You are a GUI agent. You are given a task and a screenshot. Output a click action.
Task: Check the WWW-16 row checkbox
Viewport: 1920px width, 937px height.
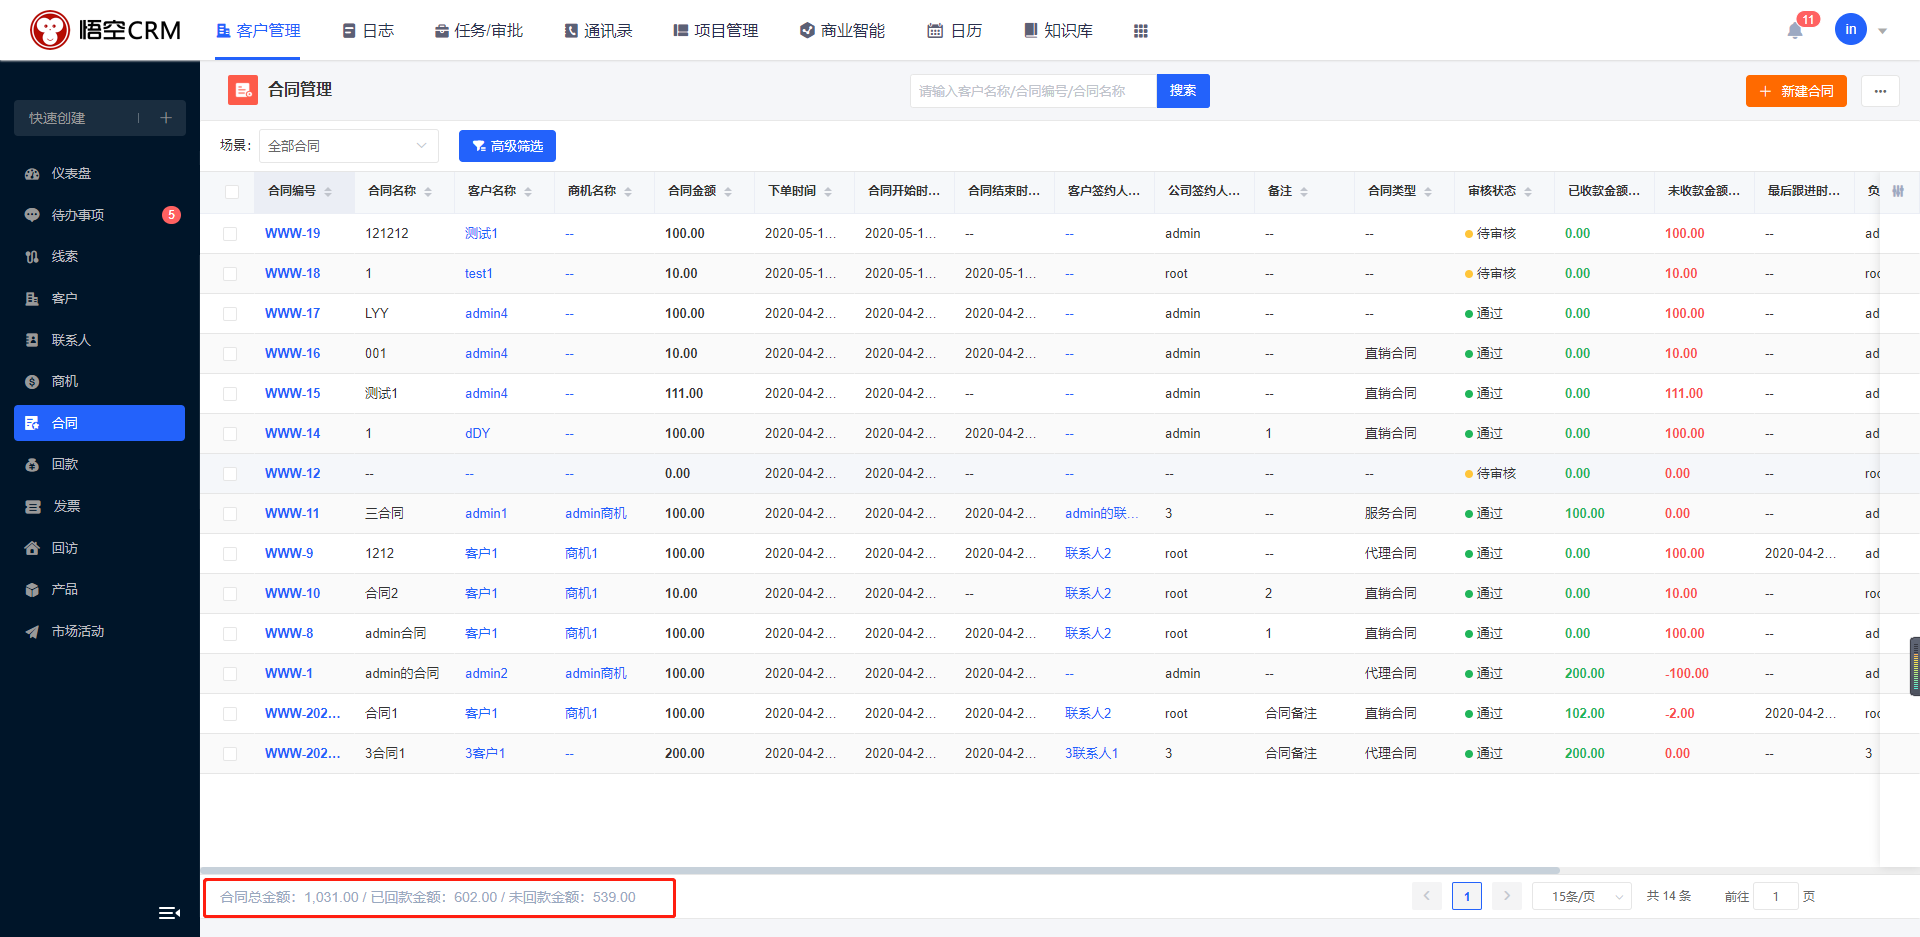click(230, 354)
